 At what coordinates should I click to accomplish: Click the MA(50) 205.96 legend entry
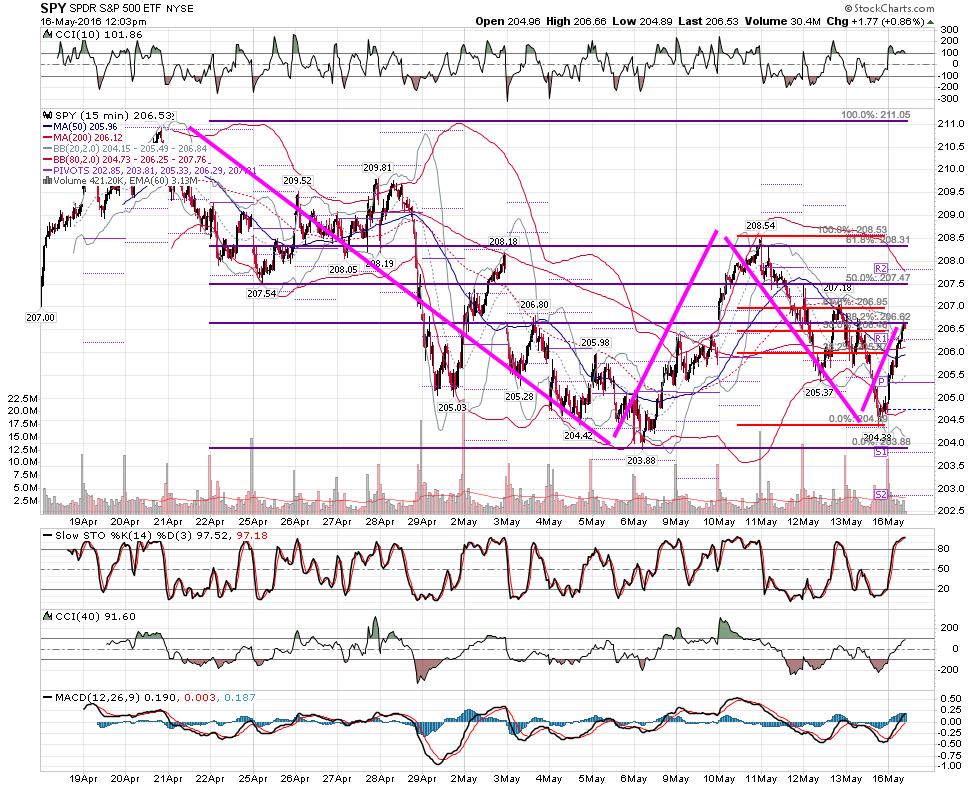click(x=85, y=127)
